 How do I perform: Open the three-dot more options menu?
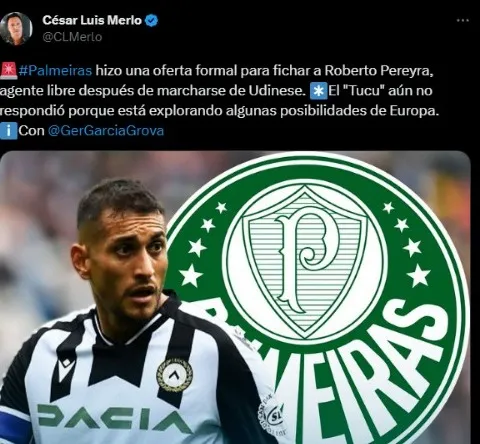coord(463,21)
